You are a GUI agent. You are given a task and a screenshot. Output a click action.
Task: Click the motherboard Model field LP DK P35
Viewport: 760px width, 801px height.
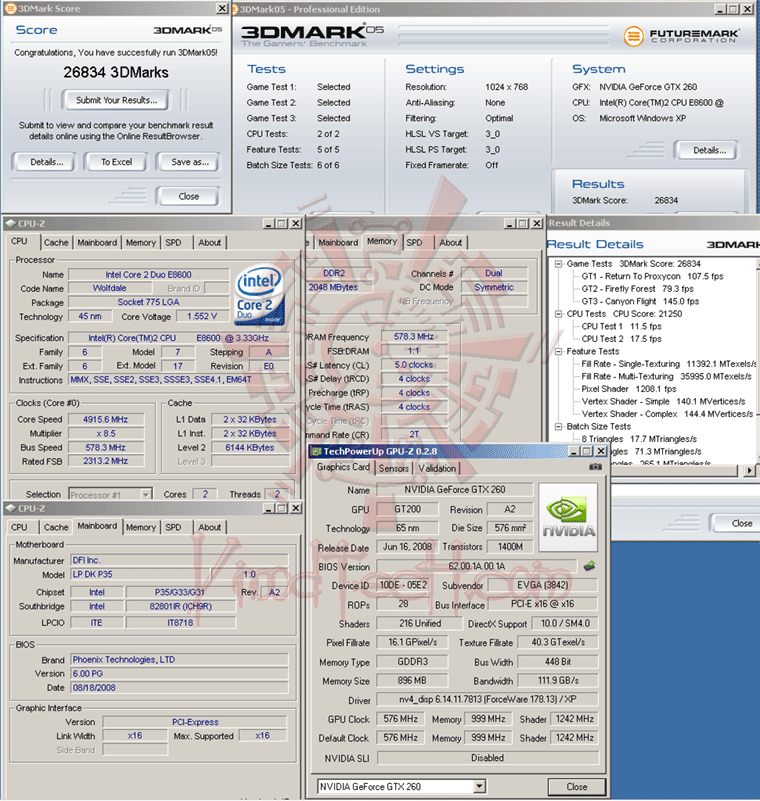tap(140, 574)
